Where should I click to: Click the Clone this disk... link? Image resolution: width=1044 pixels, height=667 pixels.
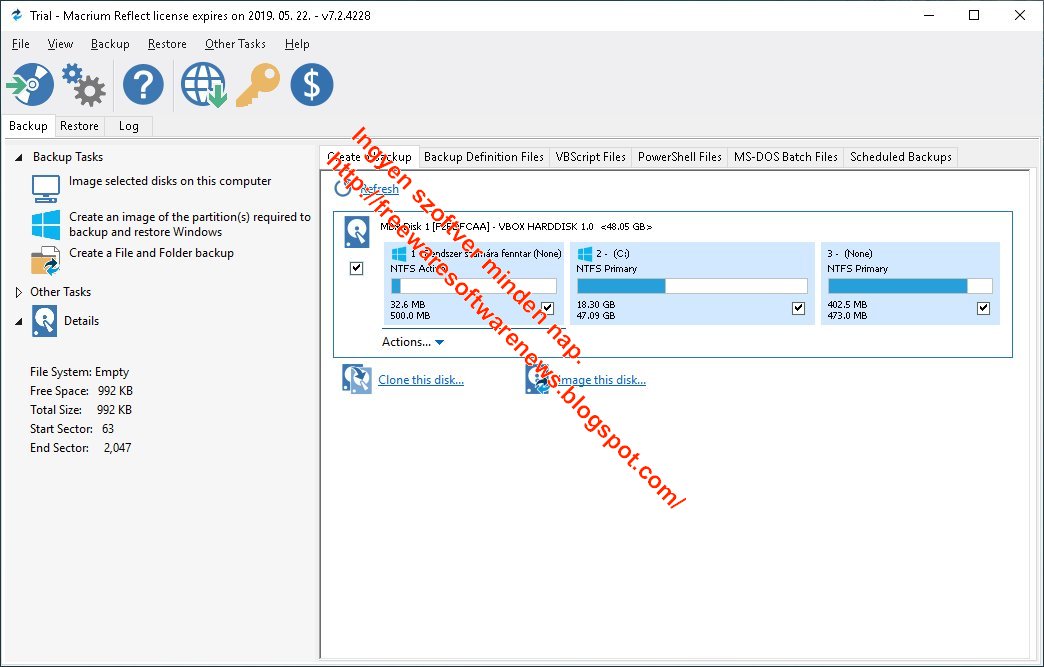click(421, 380)
